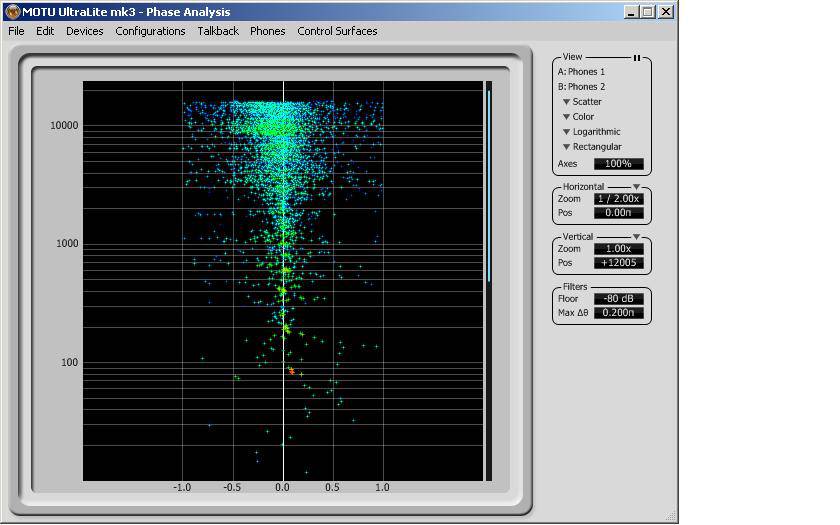Click the Max Δθ 0.200π field
The height and width of the screenshot is (525, 840).
[619, 313]
